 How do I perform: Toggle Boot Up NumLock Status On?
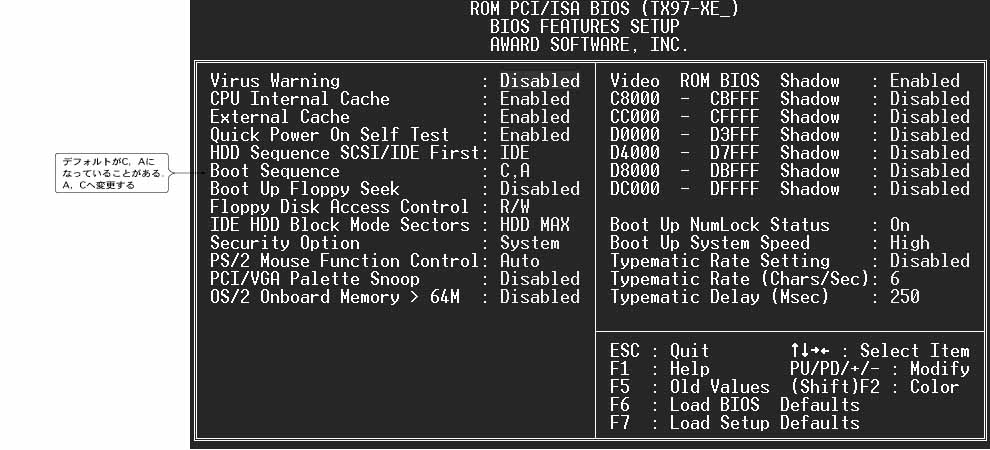(900, 225)
